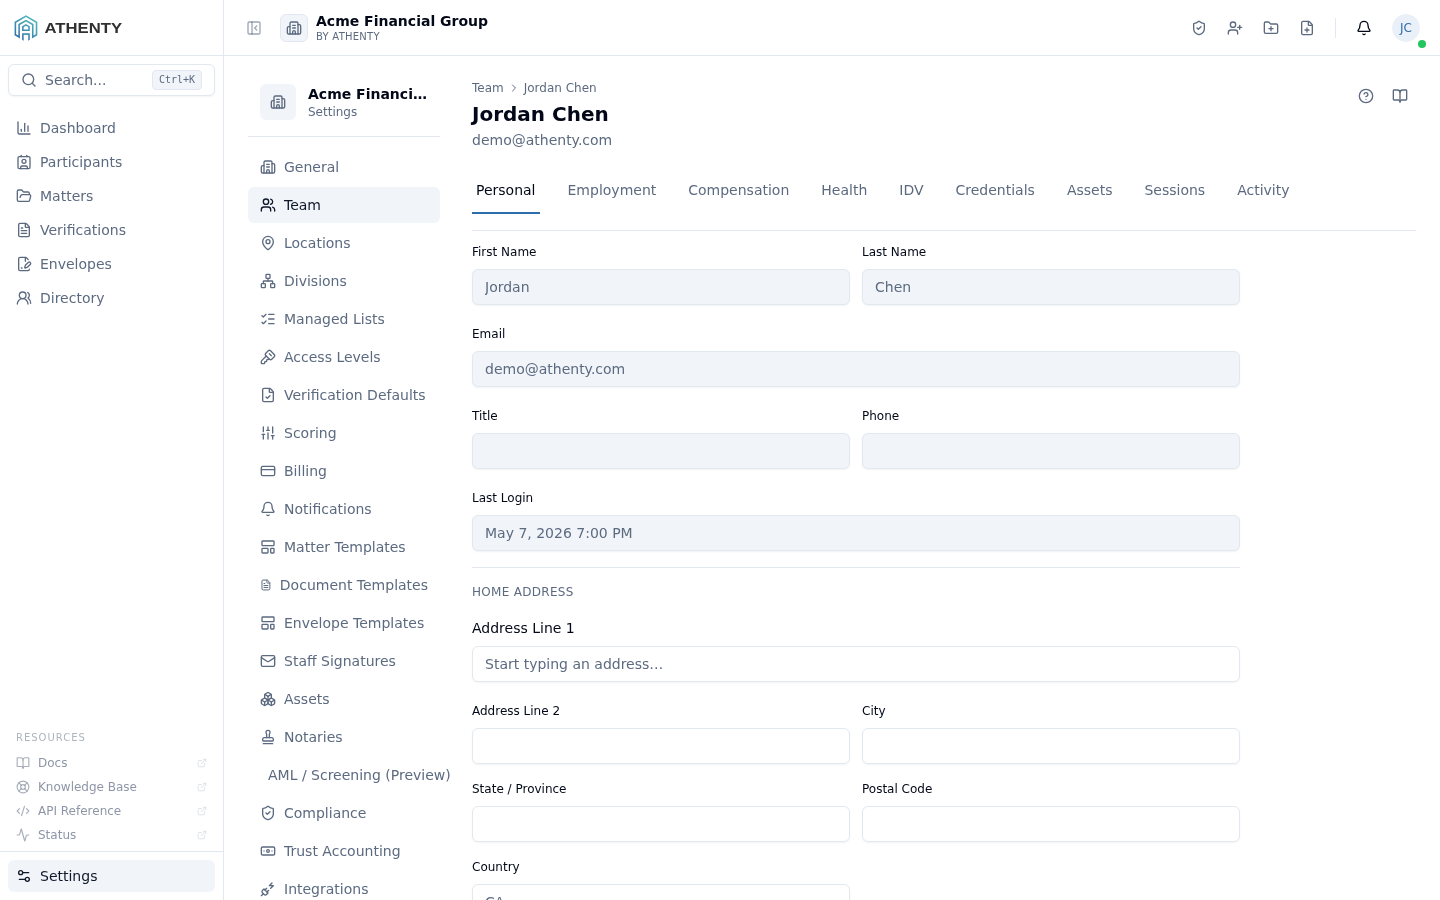Click the new document file-plus icon
Viewport: 1440px width, 900px height.
[x=1307, y=28]
